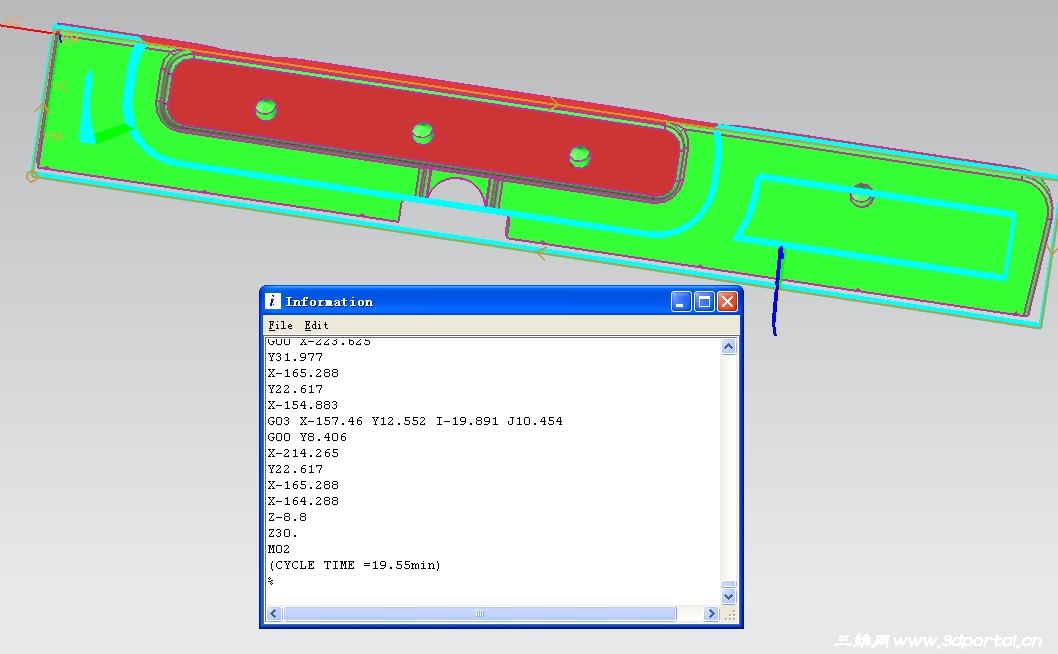Viewport: 1058px width, 654px height.
Task: Click the line 'Z-8.8'
Action: click(x=287, y=518)
